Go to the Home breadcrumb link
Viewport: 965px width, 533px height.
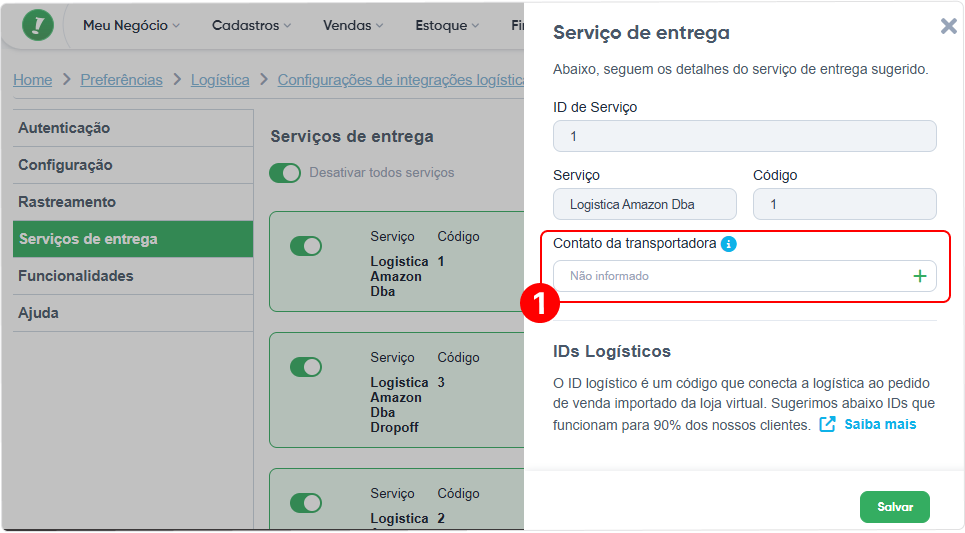33,80
